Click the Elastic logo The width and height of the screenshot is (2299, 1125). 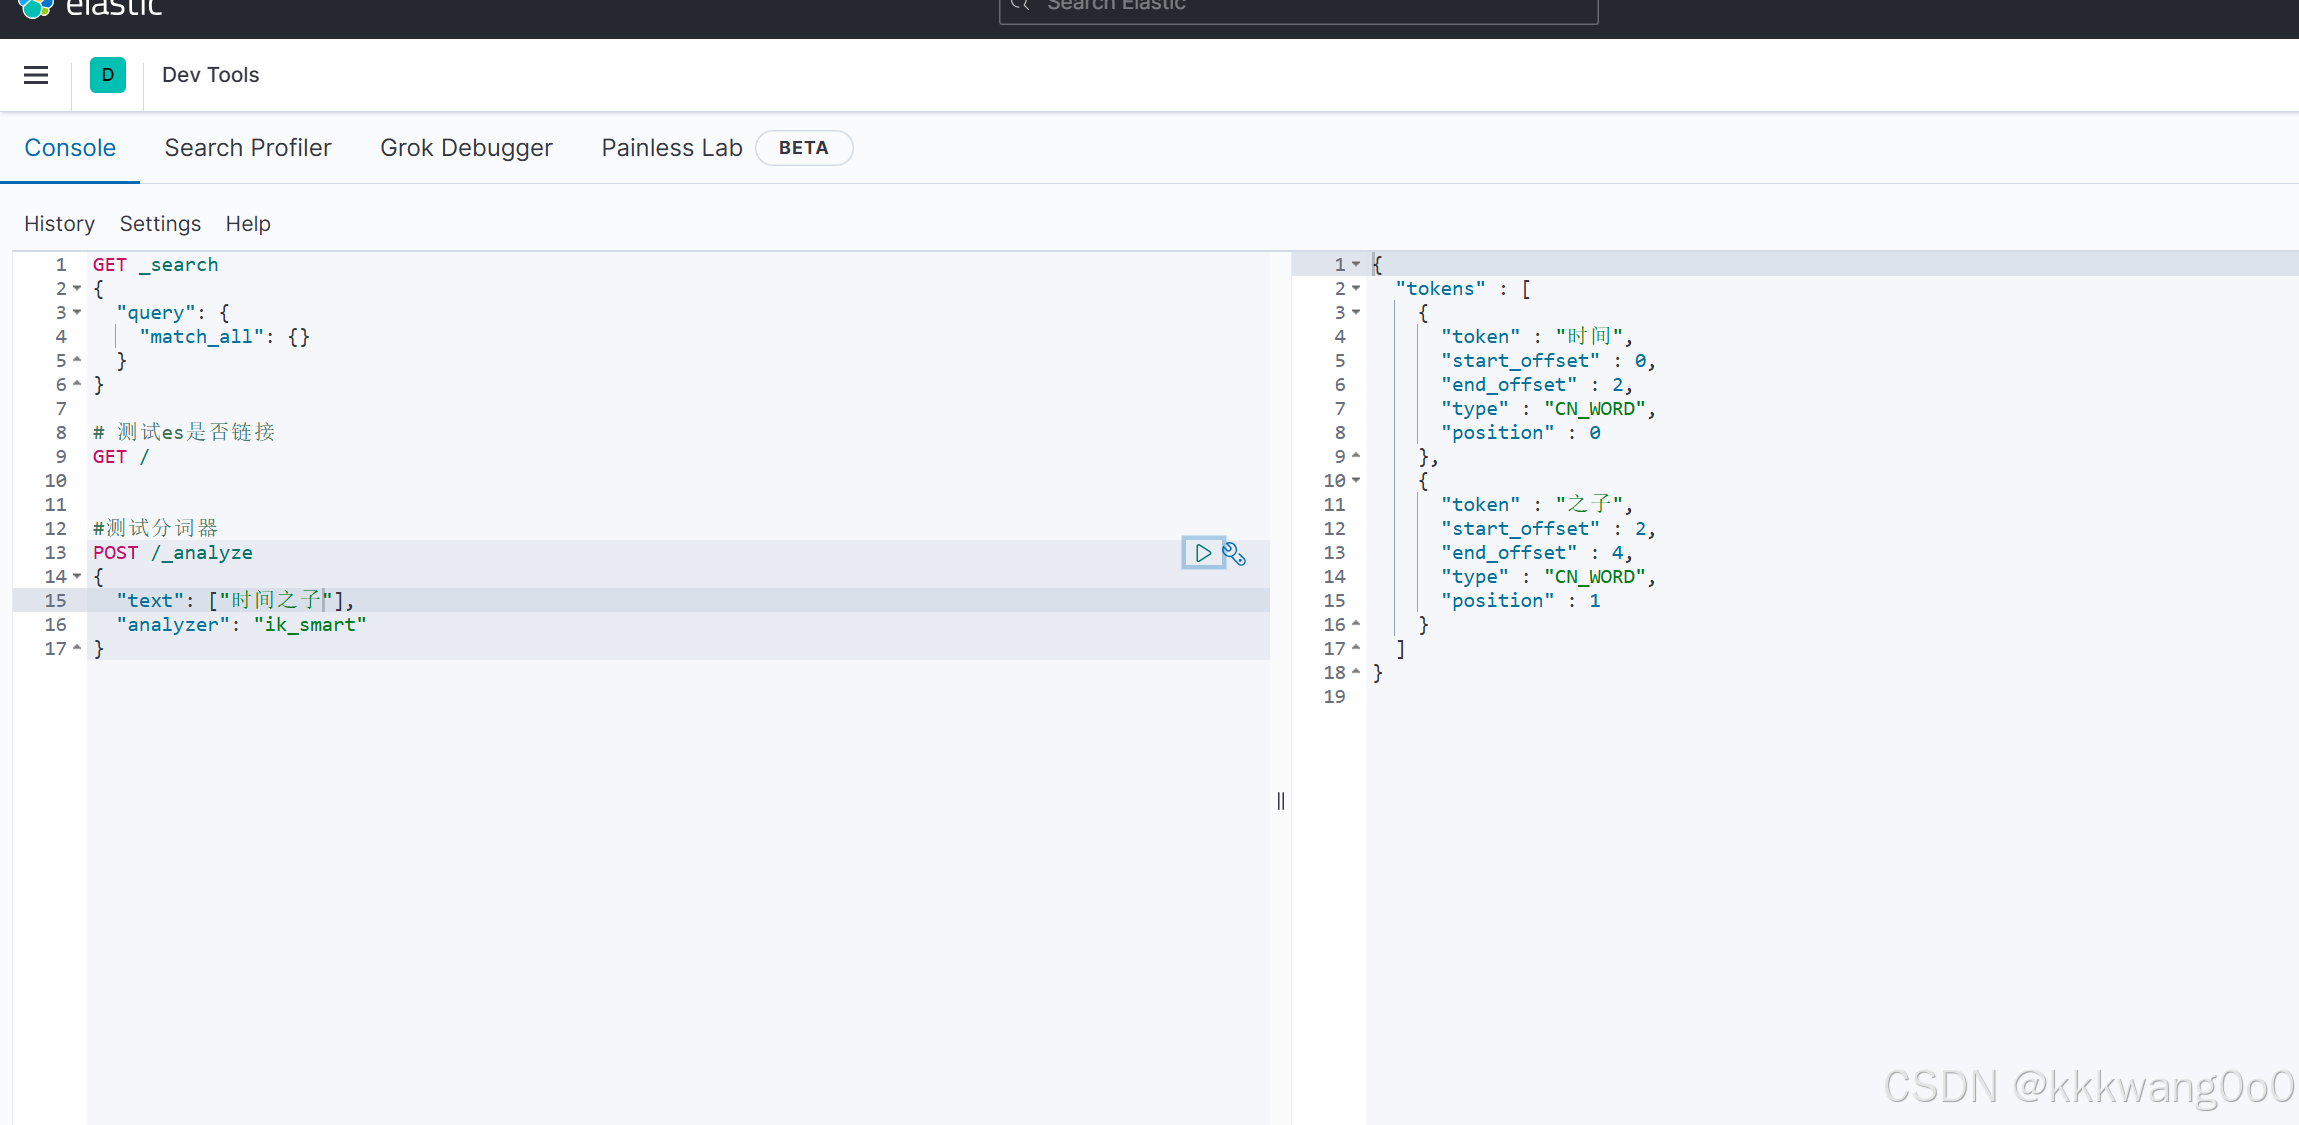tap(36, 8)
